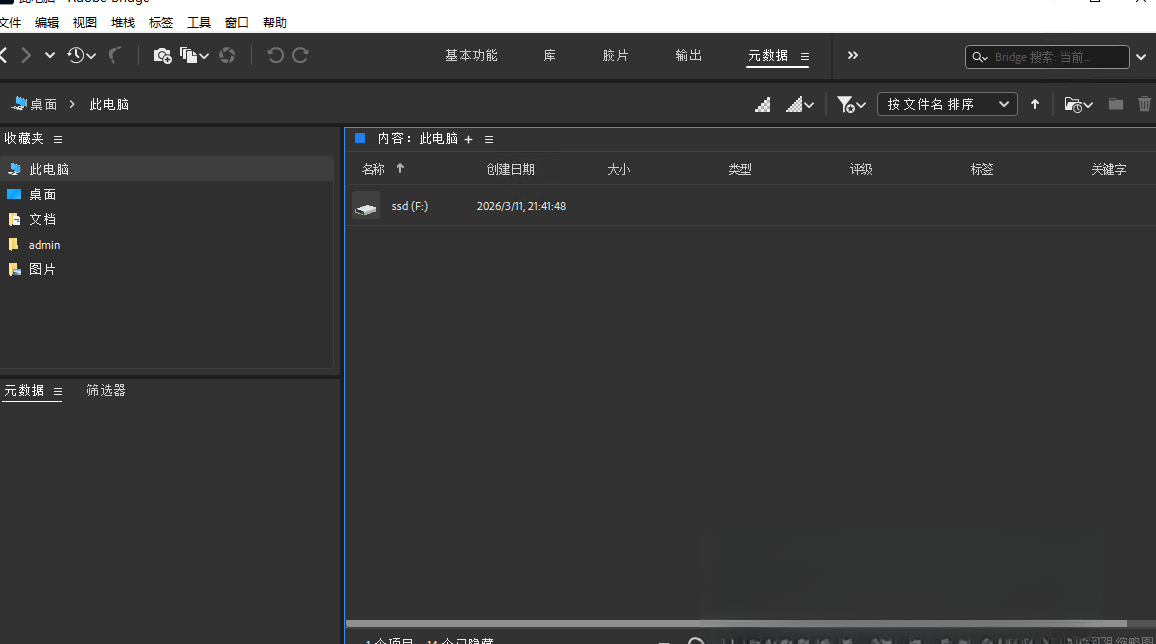Click the delete trash icon
Image resolution: width=1156 pixels, height=644 pixels.
tap(1144, 105)
